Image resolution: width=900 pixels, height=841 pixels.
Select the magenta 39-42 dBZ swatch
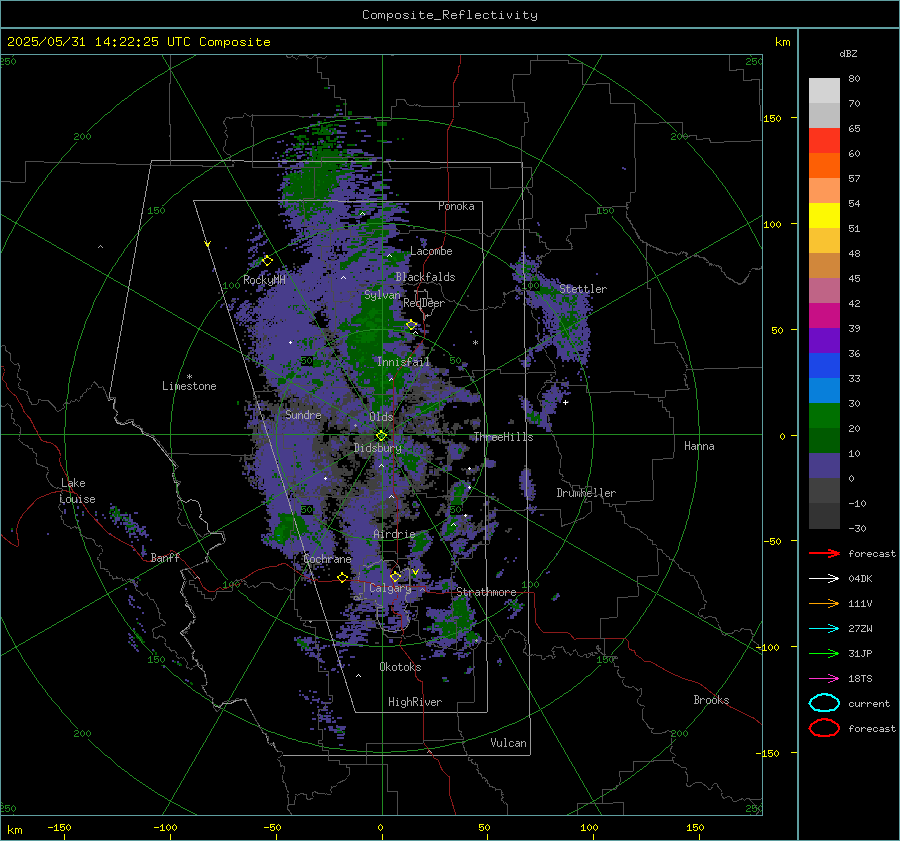[x=824, y=316]
